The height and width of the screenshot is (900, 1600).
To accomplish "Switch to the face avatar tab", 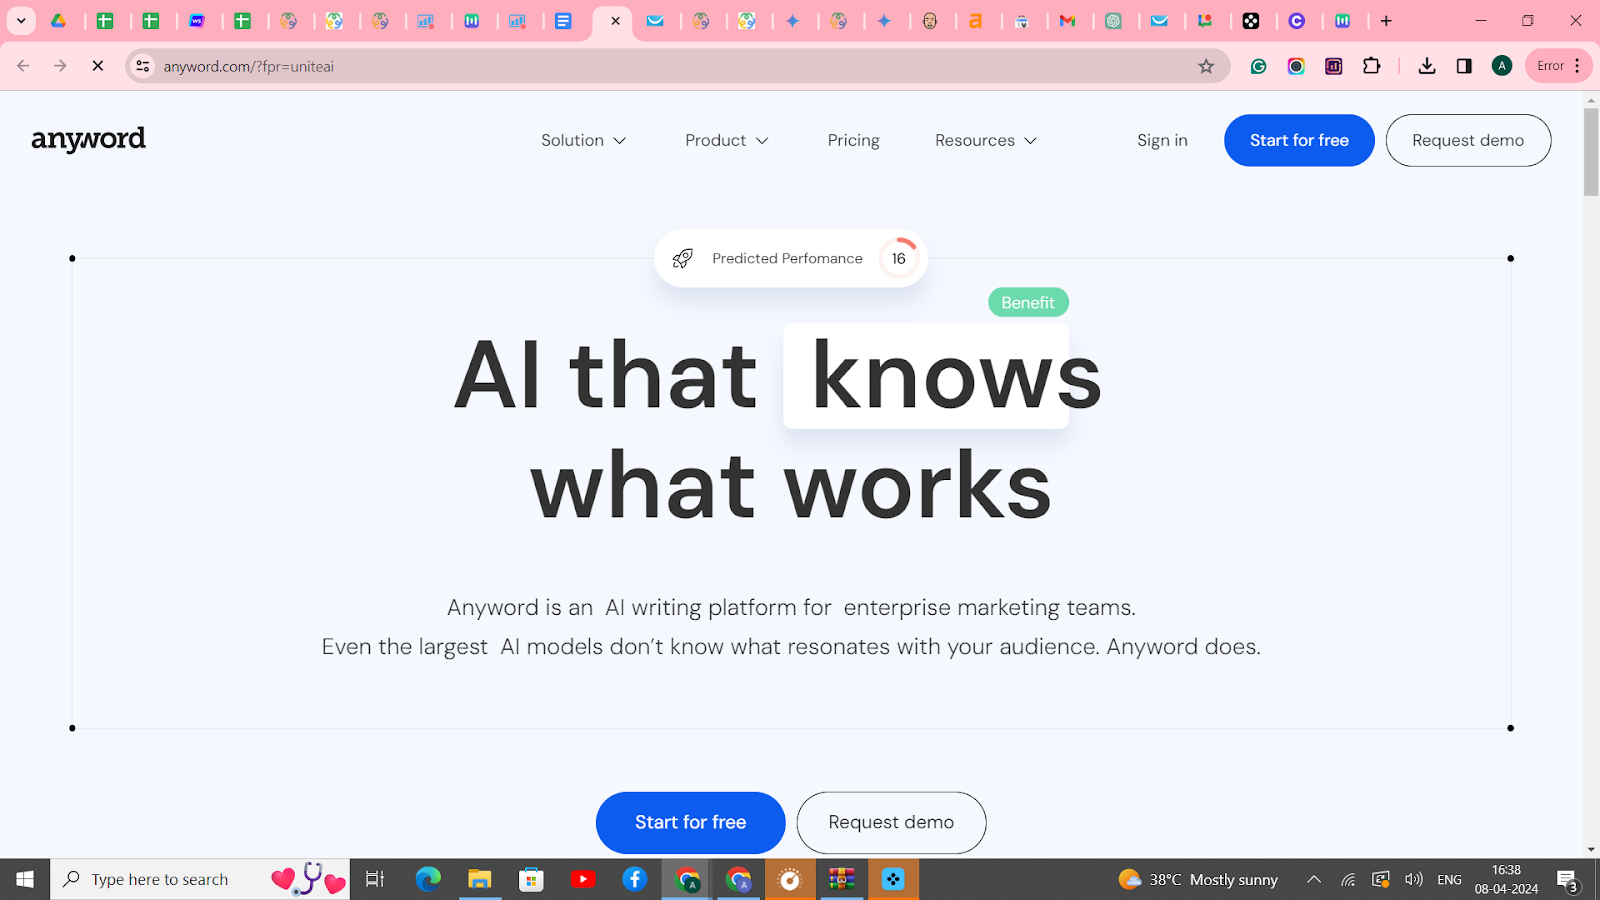I will (x=930, y=20).
